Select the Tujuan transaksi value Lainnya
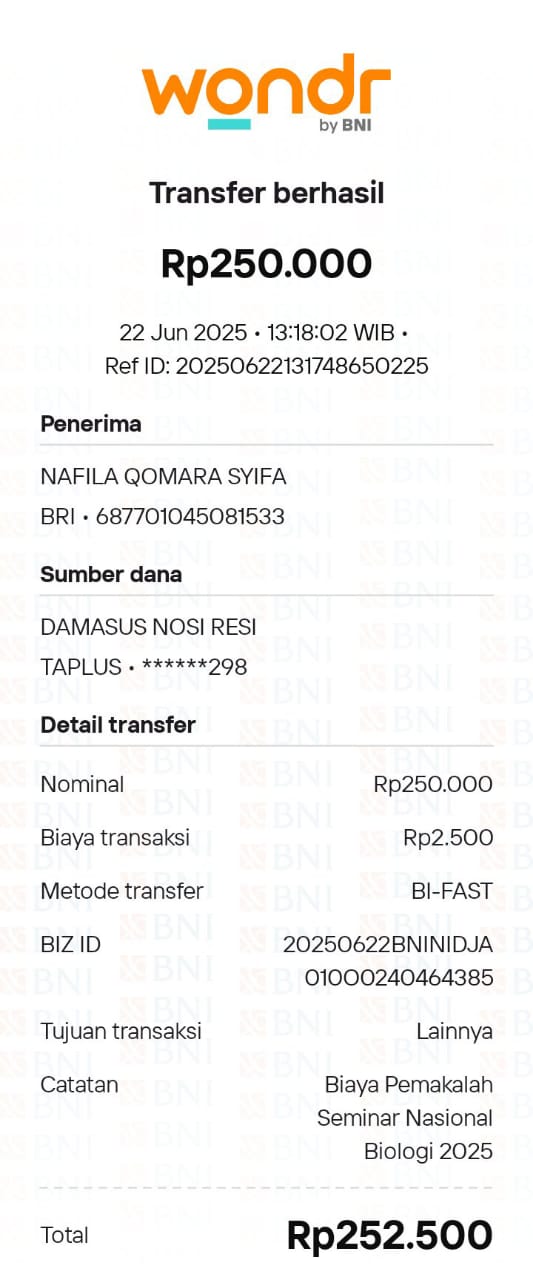This screenshot has height=1280, width=533. (454, 1031)
